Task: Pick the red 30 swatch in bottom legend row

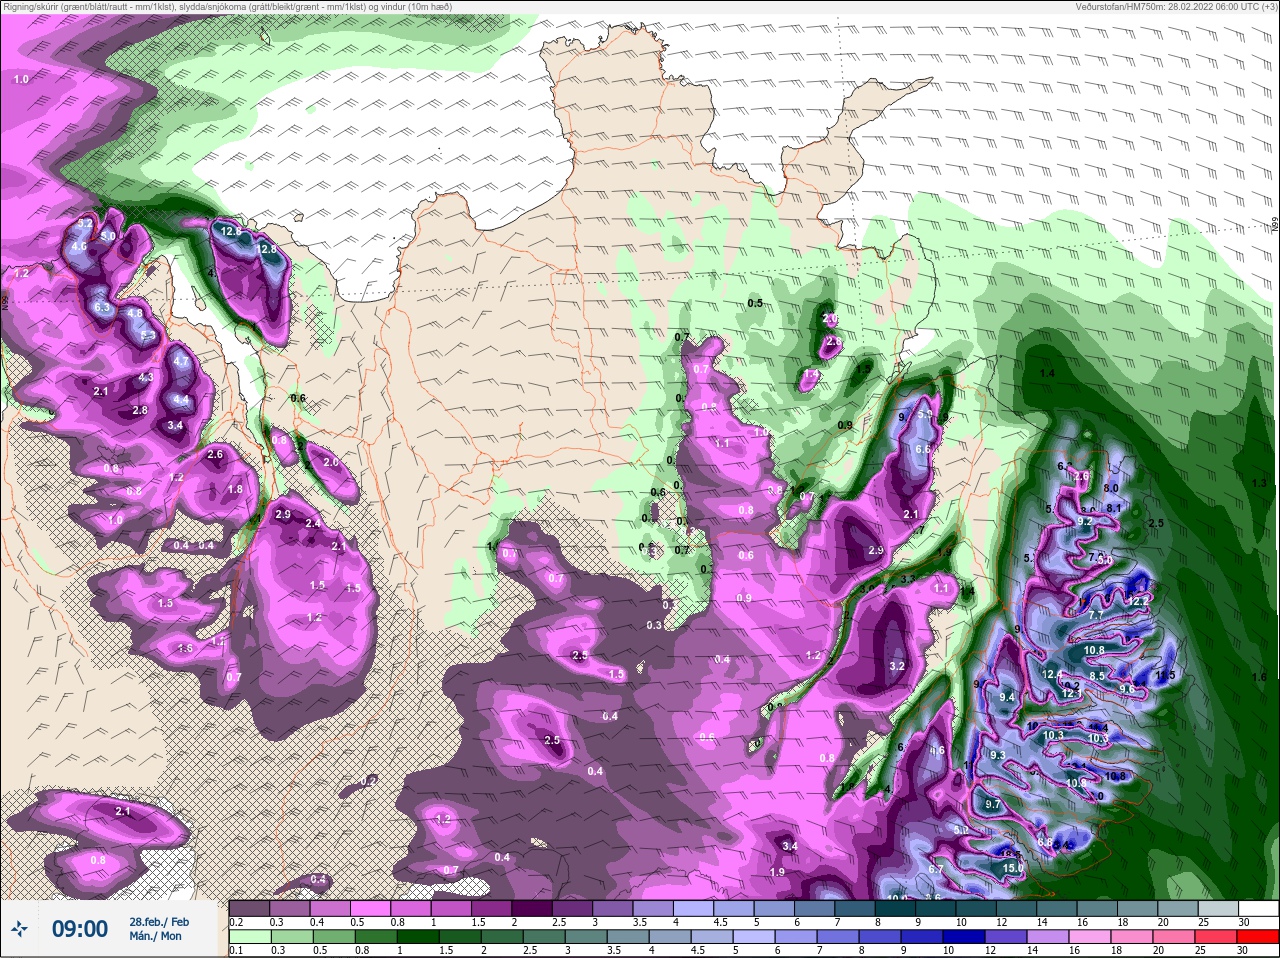Action: tap(1258, 937)
